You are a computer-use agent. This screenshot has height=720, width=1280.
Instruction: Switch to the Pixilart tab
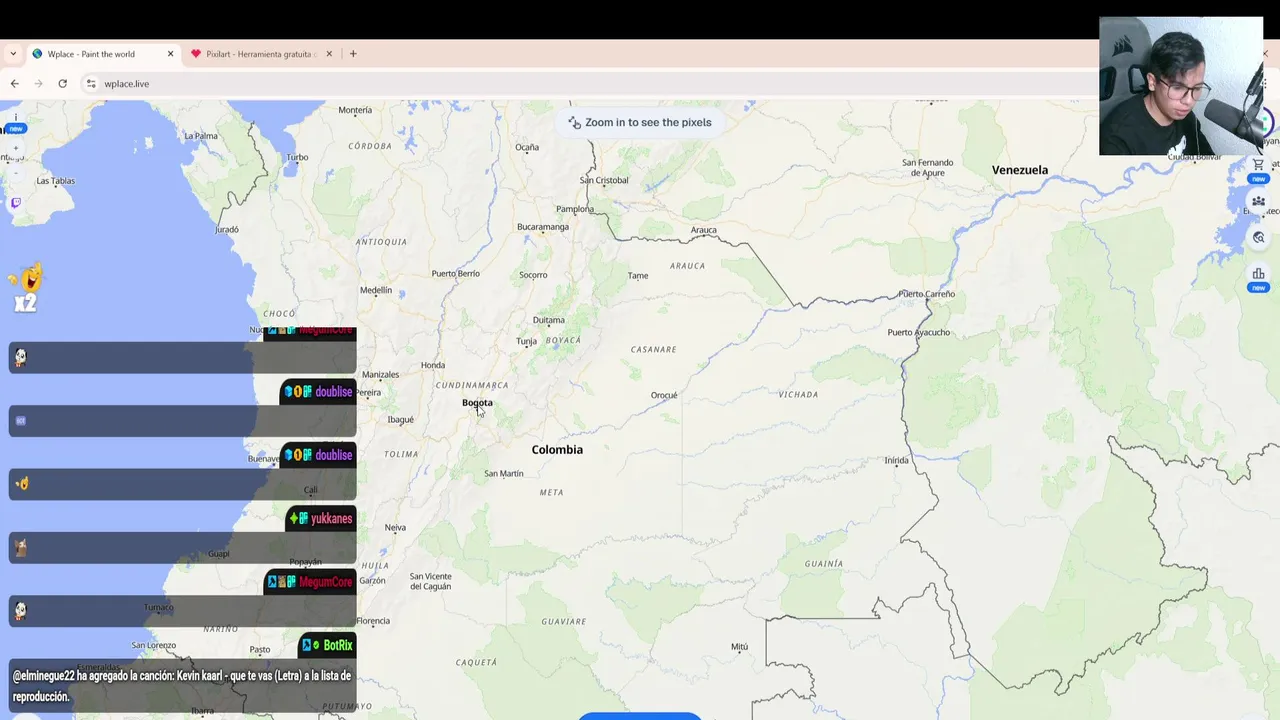[262, 54]
